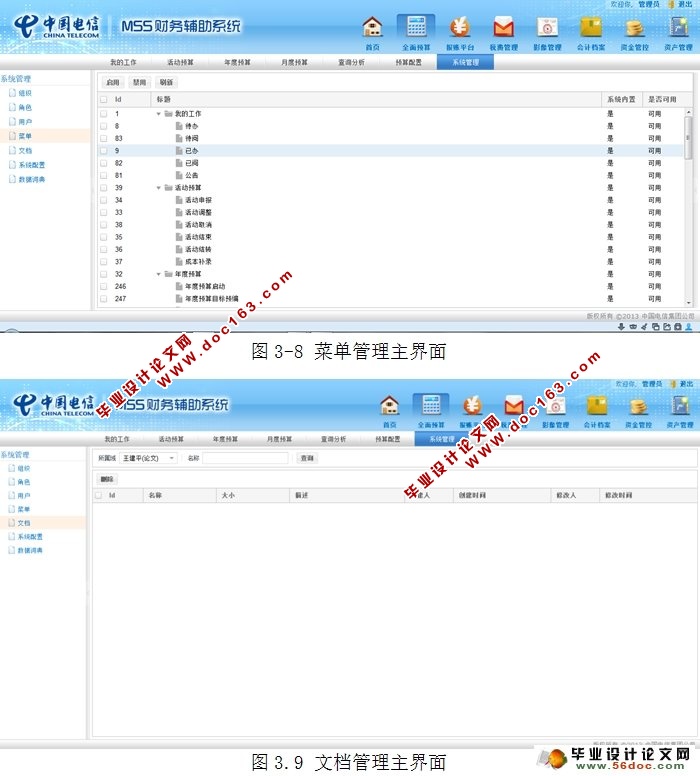The image size is (700, 776).
Task: Switch to 预算配置 tab in document management screen
Action: pyautogui.click(x=388, y=439)
